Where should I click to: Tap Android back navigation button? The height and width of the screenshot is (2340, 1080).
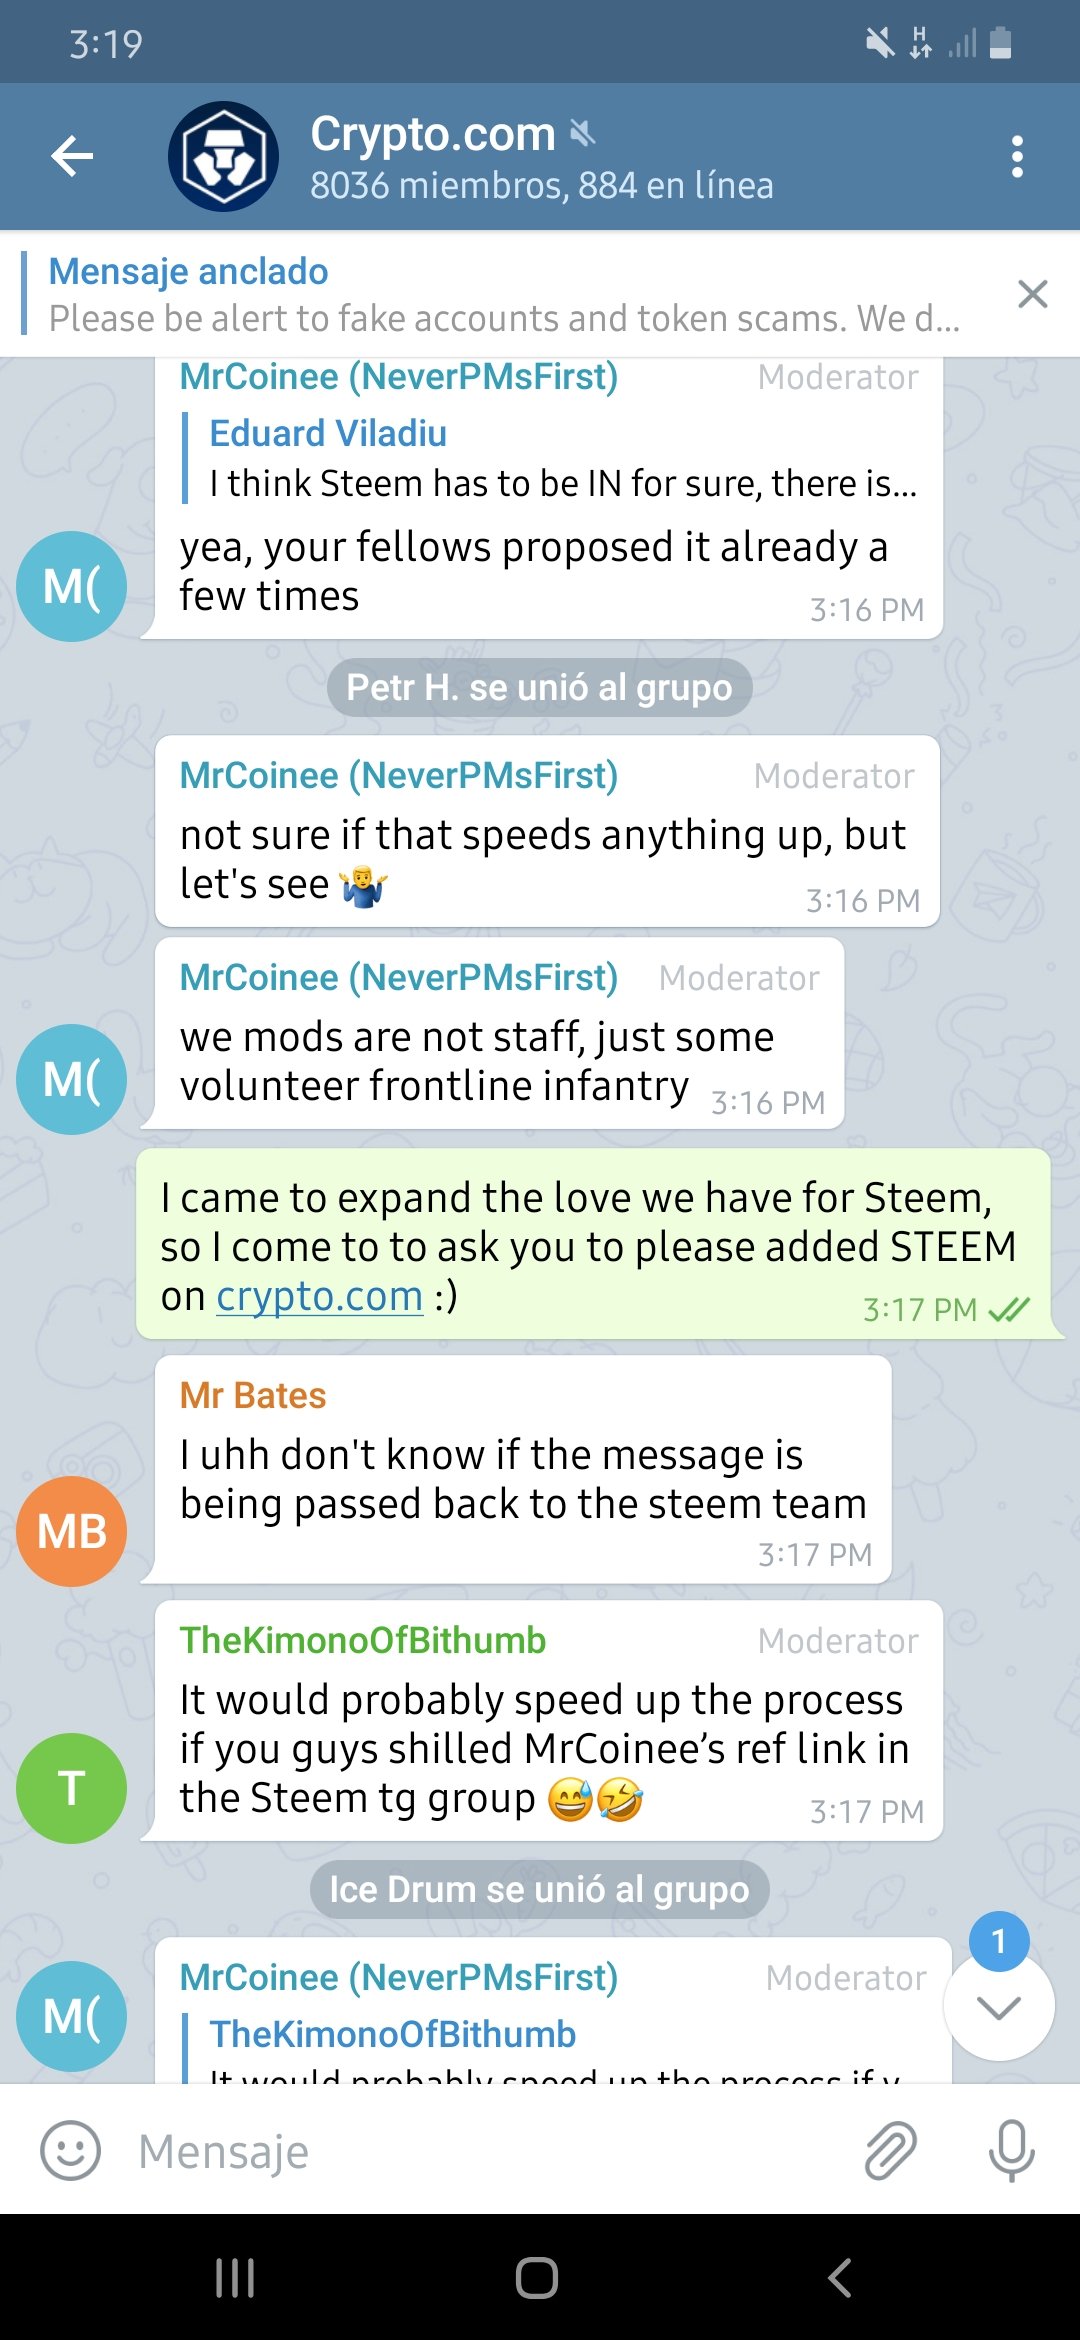pyautogui.click(x=841, y=2278)
